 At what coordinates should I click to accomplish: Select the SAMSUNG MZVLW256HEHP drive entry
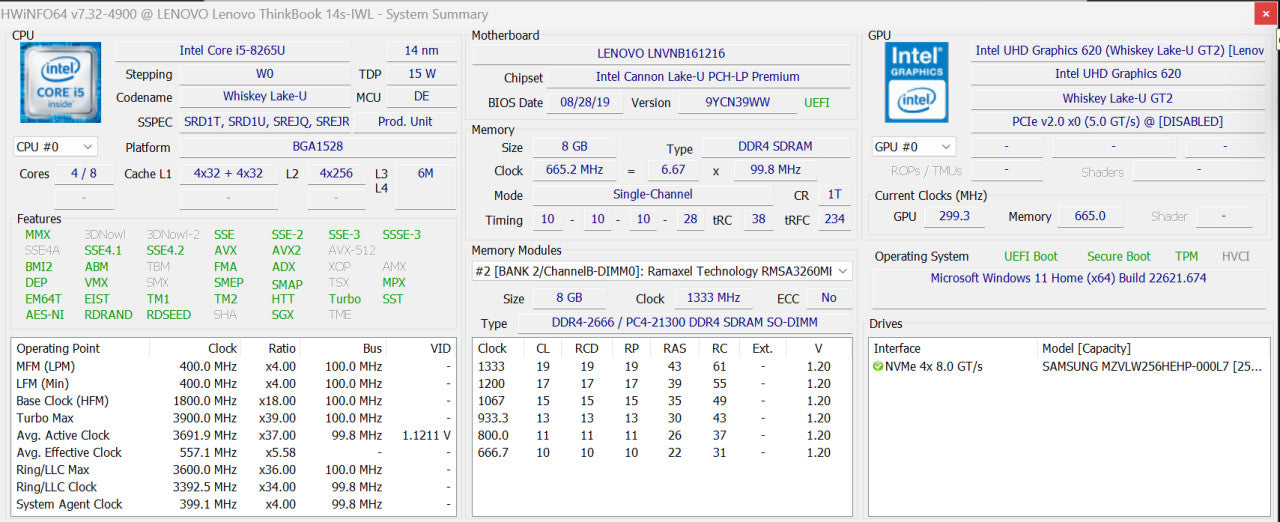tap(1152, 366)
